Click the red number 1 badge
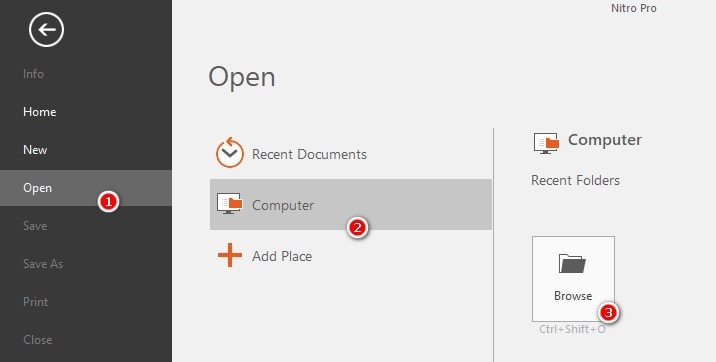 [x=108, y=201]
